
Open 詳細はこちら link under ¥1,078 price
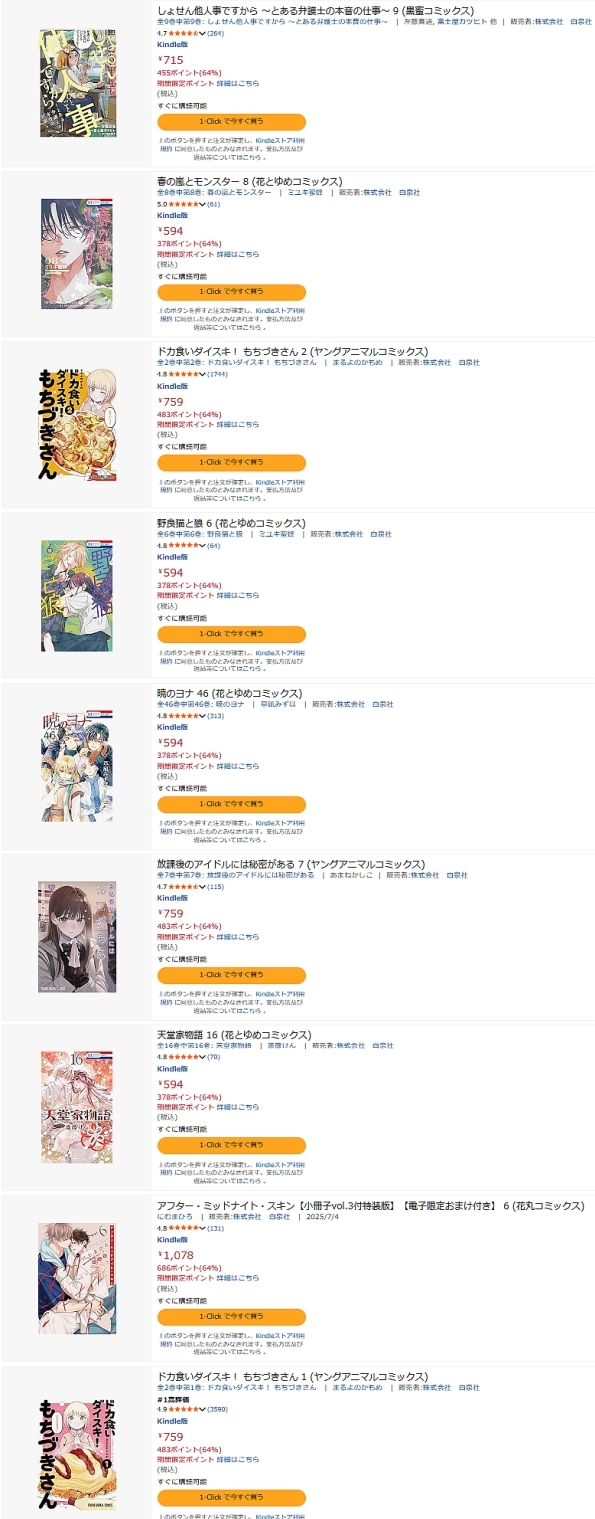(x=238, y=1278)
